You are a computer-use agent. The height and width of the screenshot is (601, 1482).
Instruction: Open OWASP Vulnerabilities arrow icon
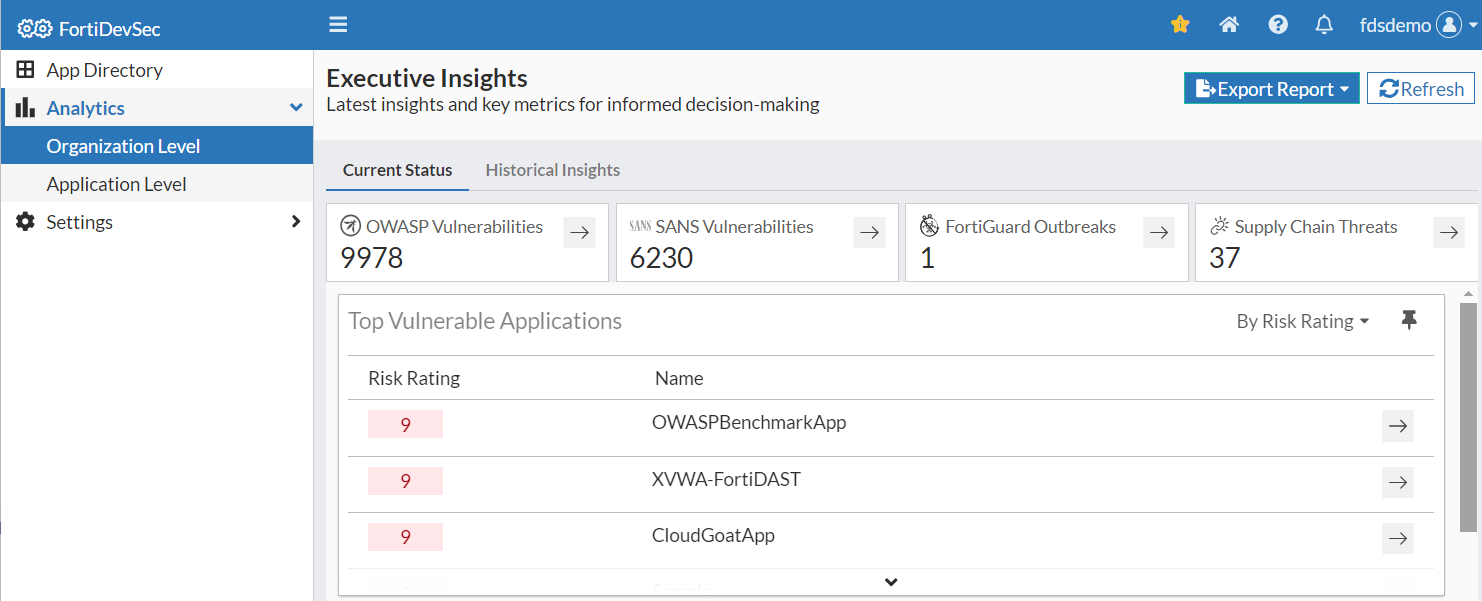click(x=579, y=233)
